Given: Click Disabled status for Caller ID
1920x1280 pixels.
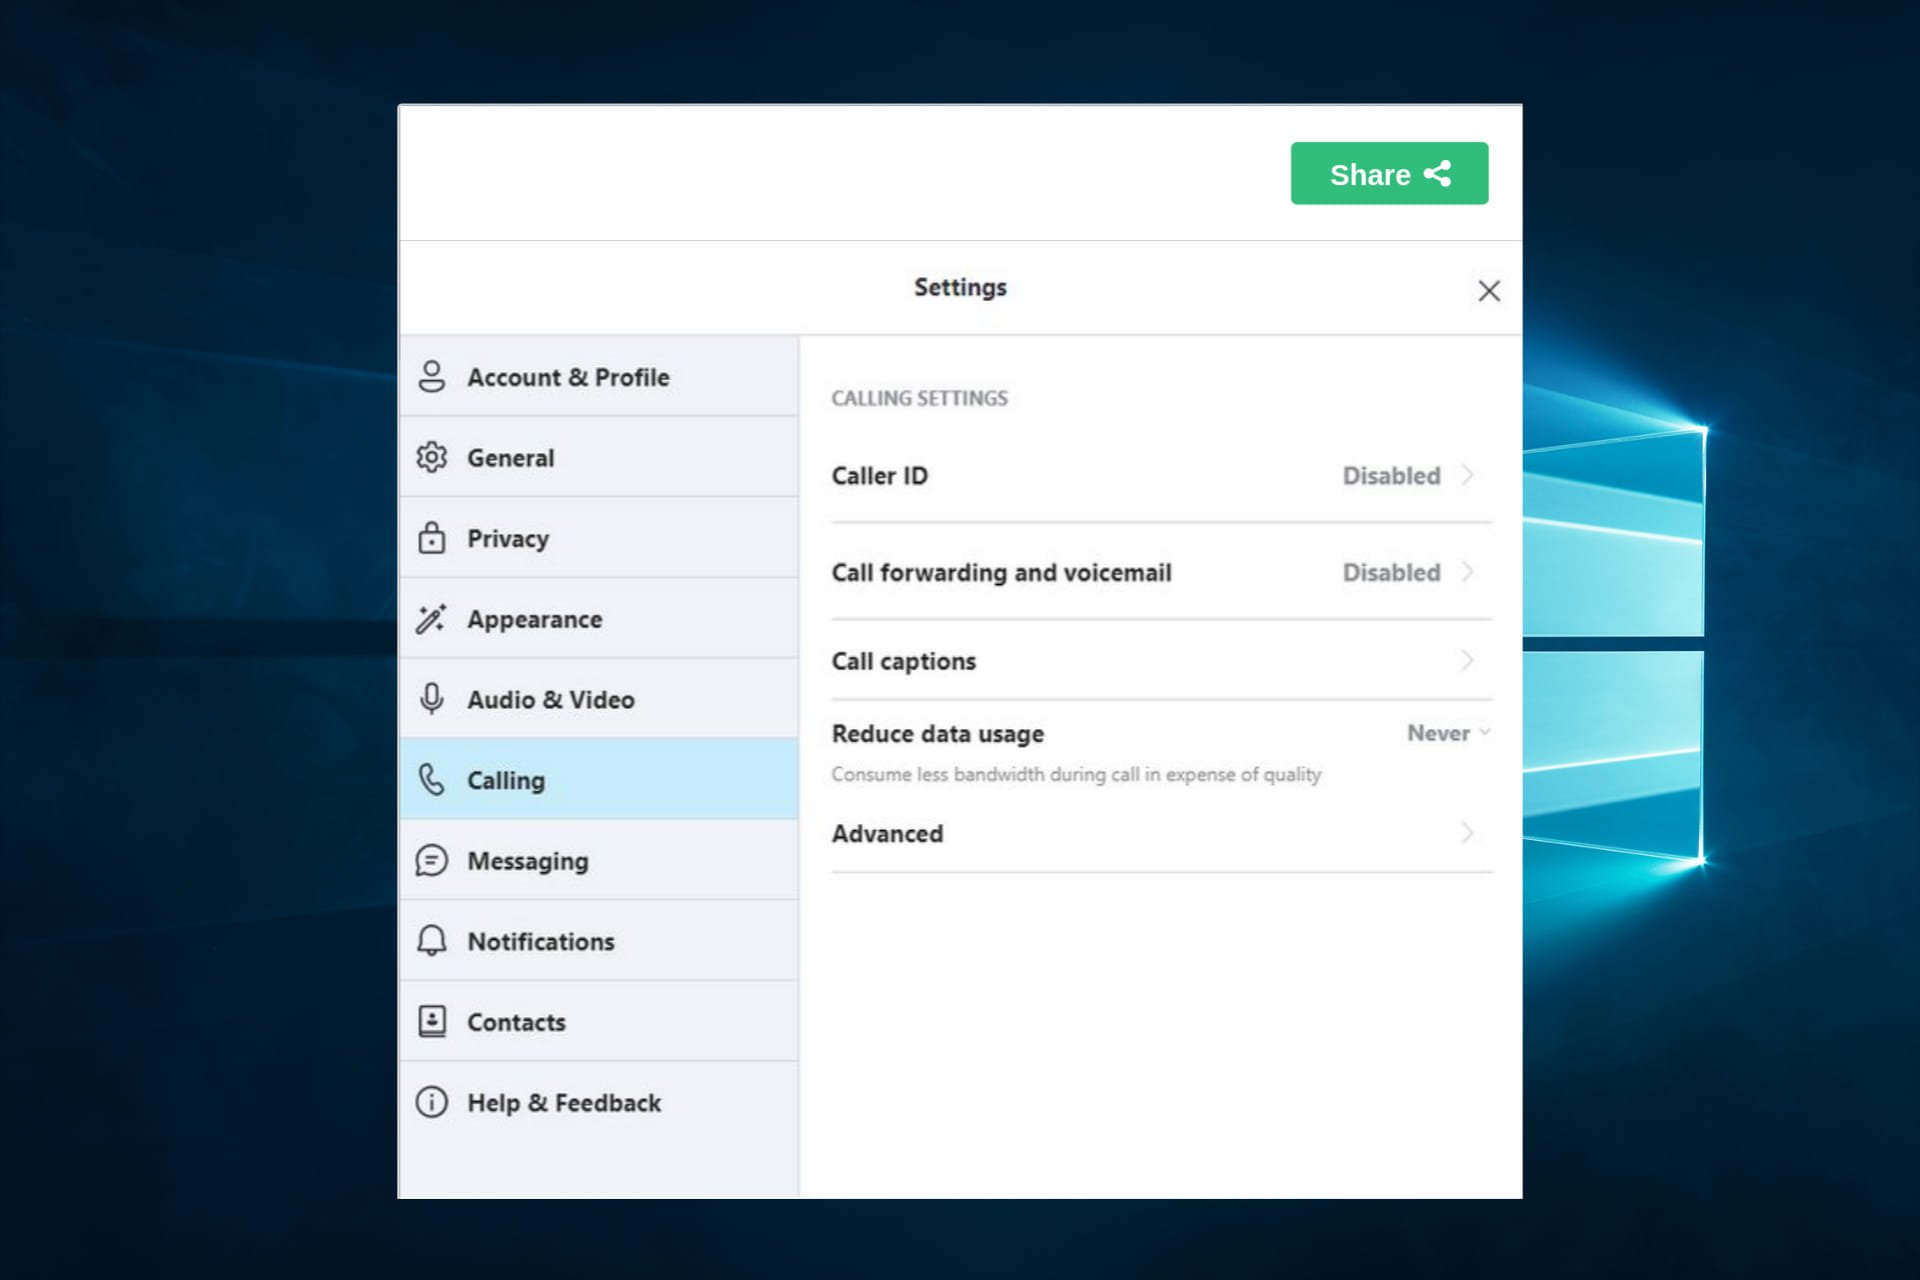Looking at the screenshot, I should click(x=1391, y=476).
